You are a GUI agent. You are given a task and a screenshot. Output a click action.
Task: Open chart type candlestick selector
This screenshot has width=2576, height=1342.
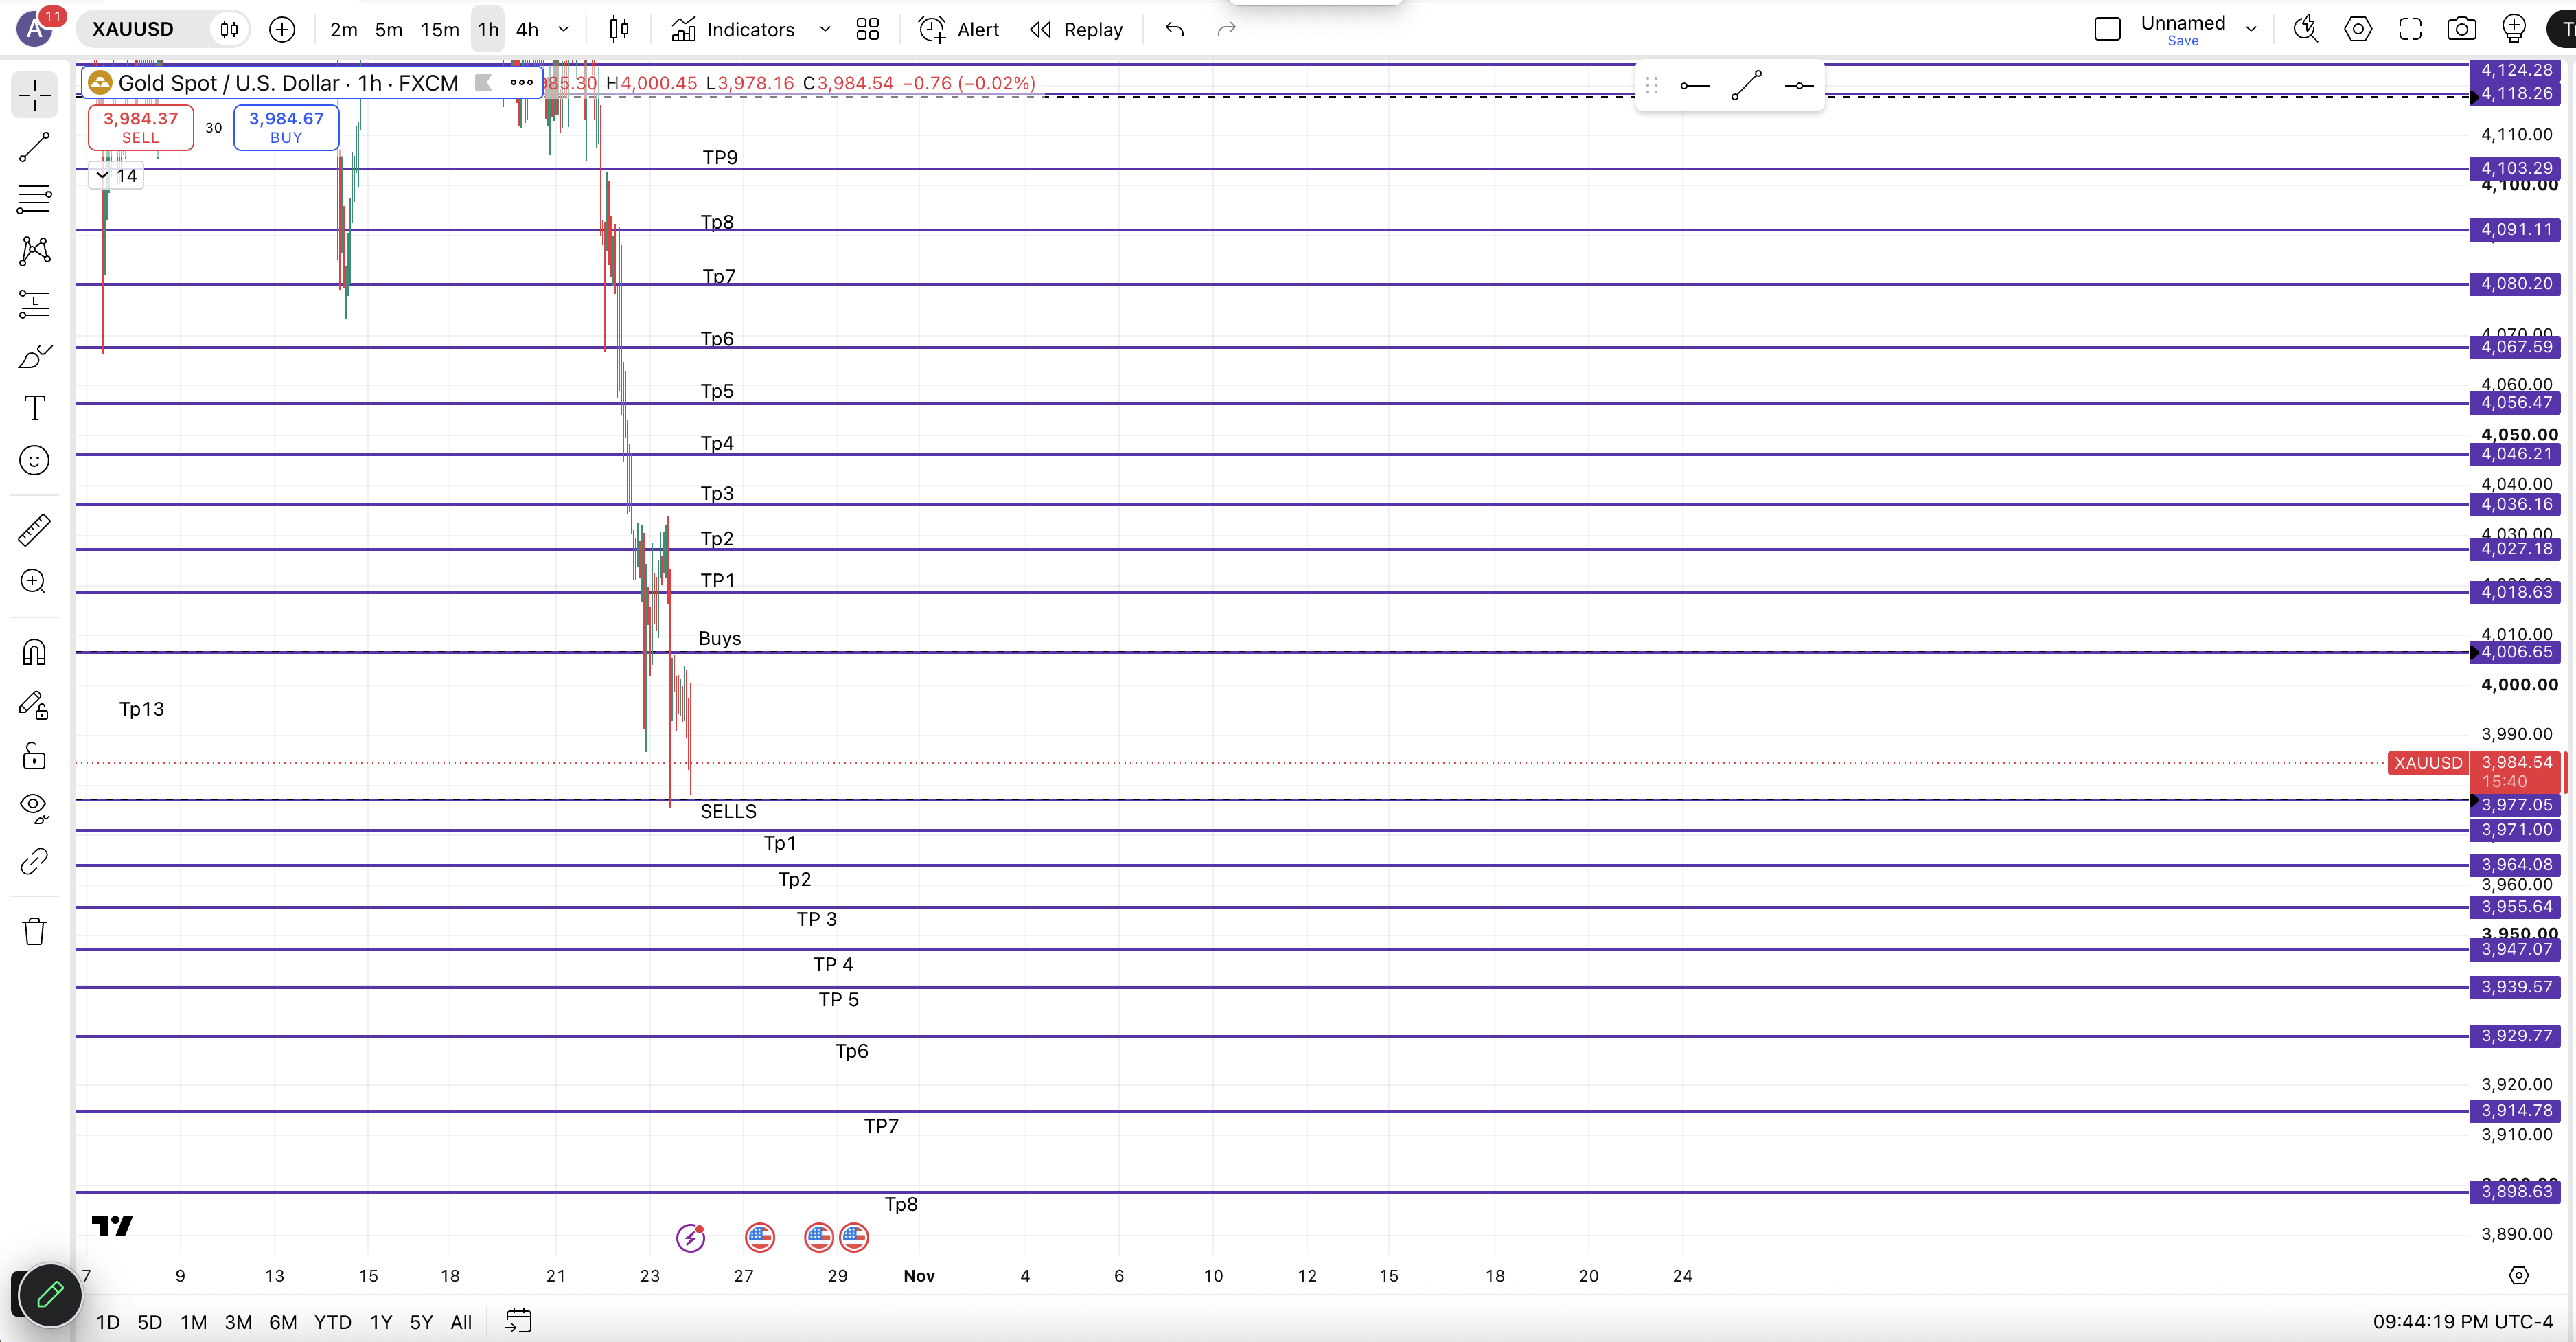619,29
